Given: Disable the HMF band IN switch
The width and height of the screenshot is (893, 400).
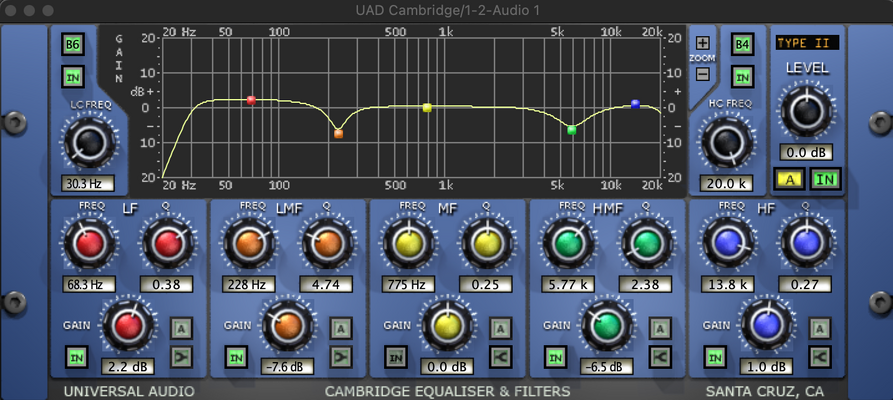Looking at the screenshot, I should pyautogui.click(x=554, y=357).
